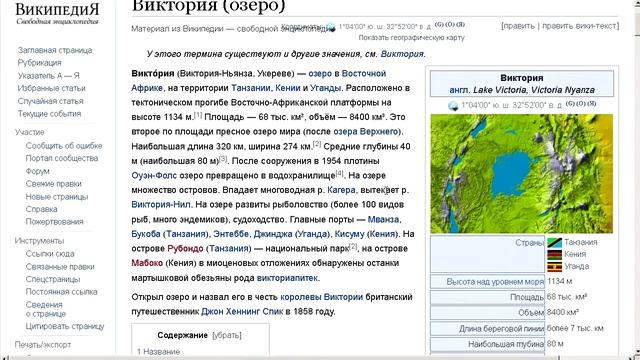Click 'Кения' country name in infobox
Image resolution: width=640 pixels, height=360 pixels.
[575, 254]
